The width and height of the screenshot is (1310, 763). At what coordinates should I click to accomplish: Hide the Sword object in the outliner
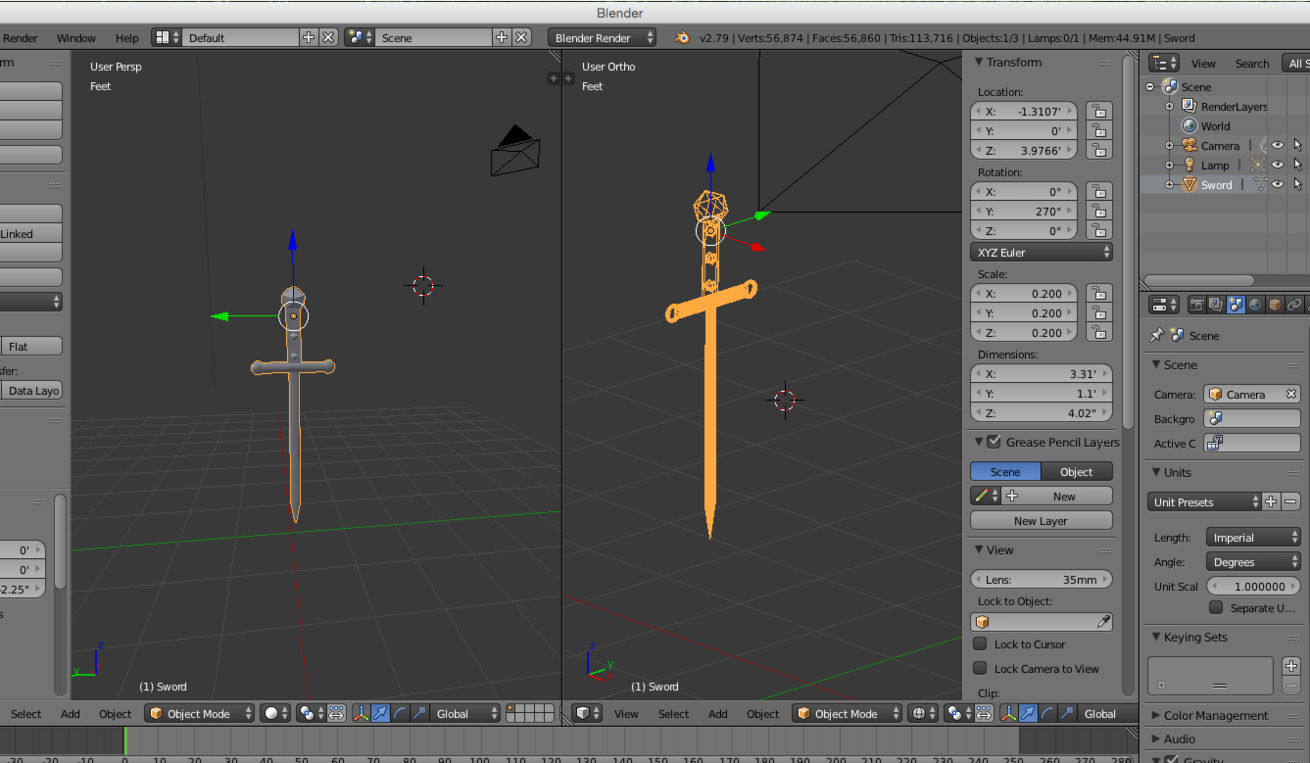click(x=1280, y=185)
